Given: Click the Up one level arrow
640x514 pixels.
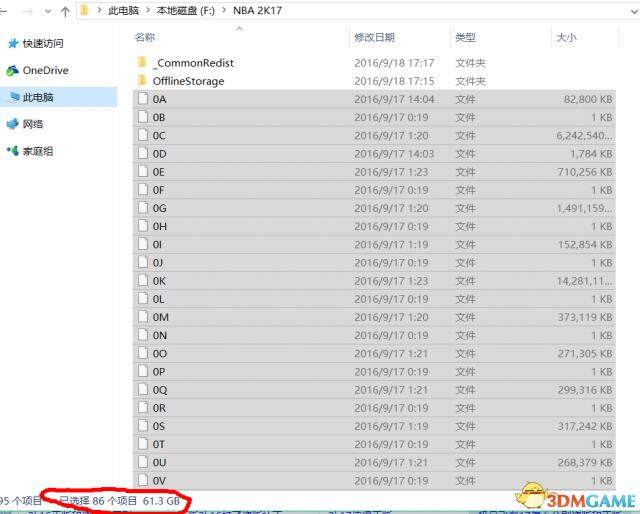Looking at the screenshot, I should [x=65, y=11].
